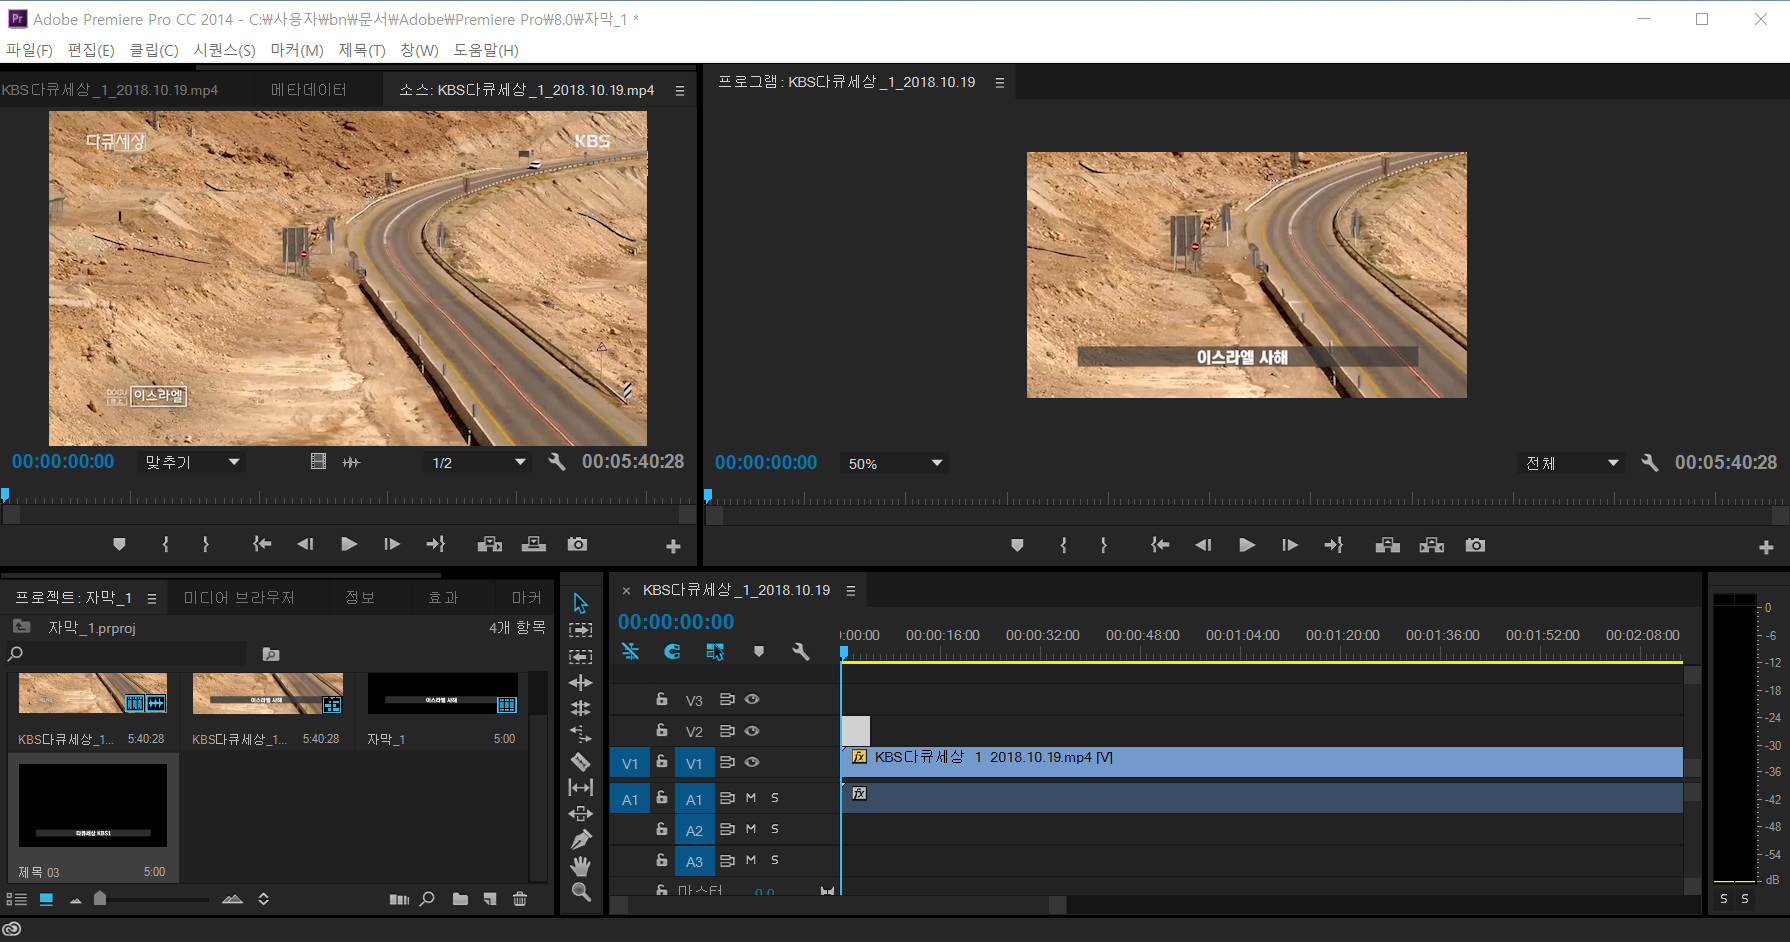Open sort icons dropdown in Project panel

(x=263, y=899)
